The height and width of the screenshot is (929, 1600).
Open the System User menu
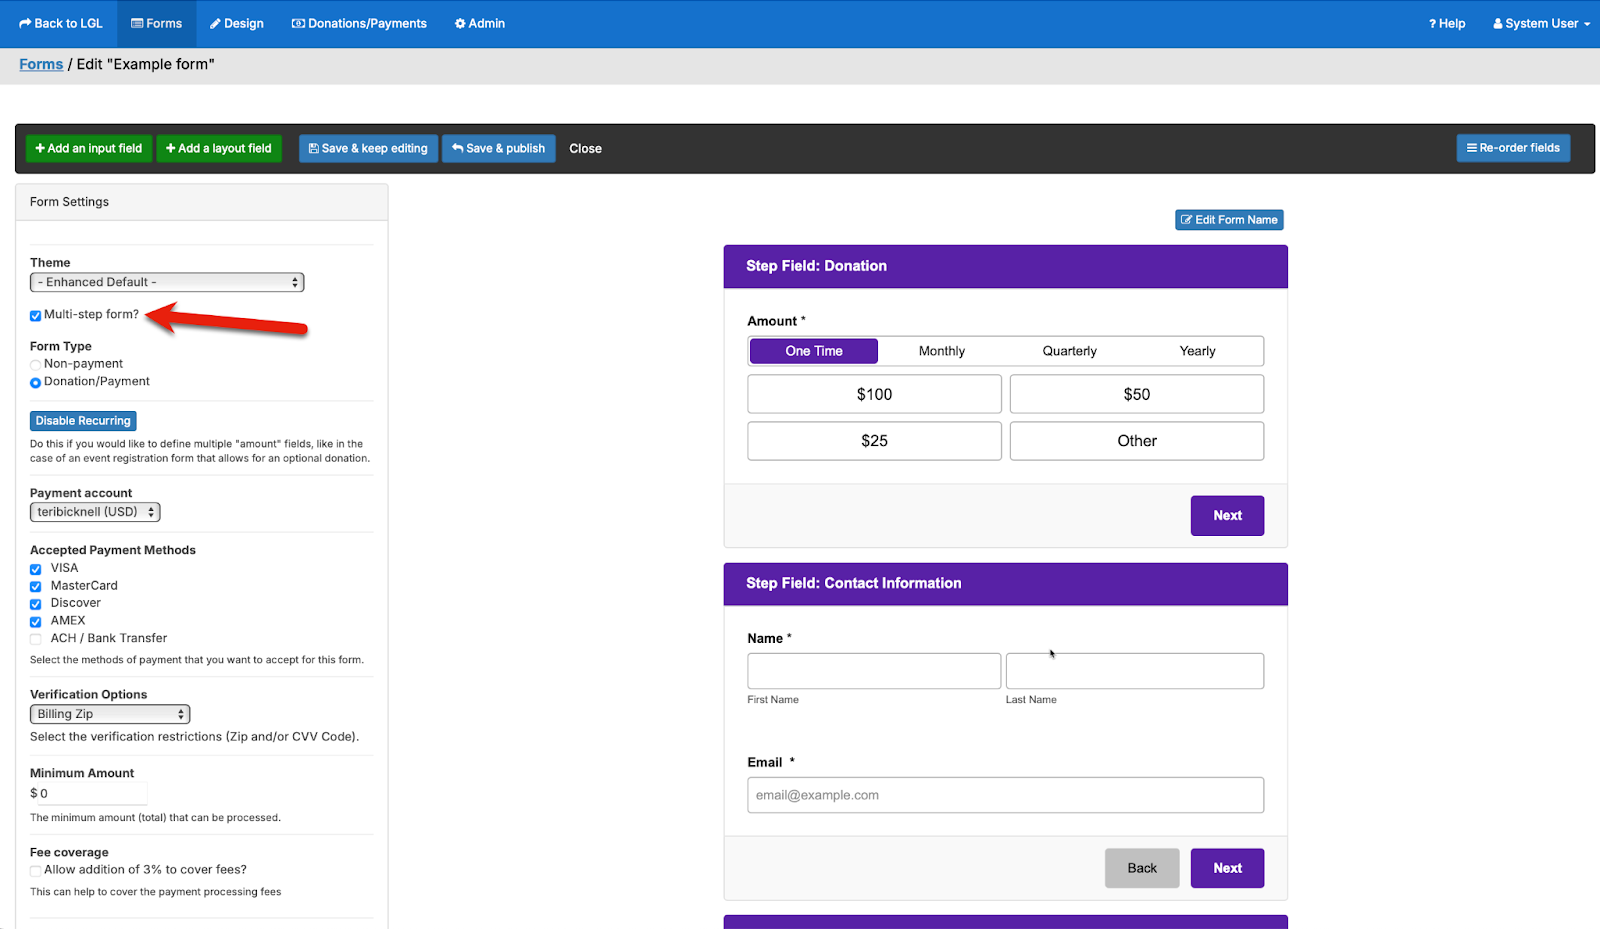pos(1541,23)
